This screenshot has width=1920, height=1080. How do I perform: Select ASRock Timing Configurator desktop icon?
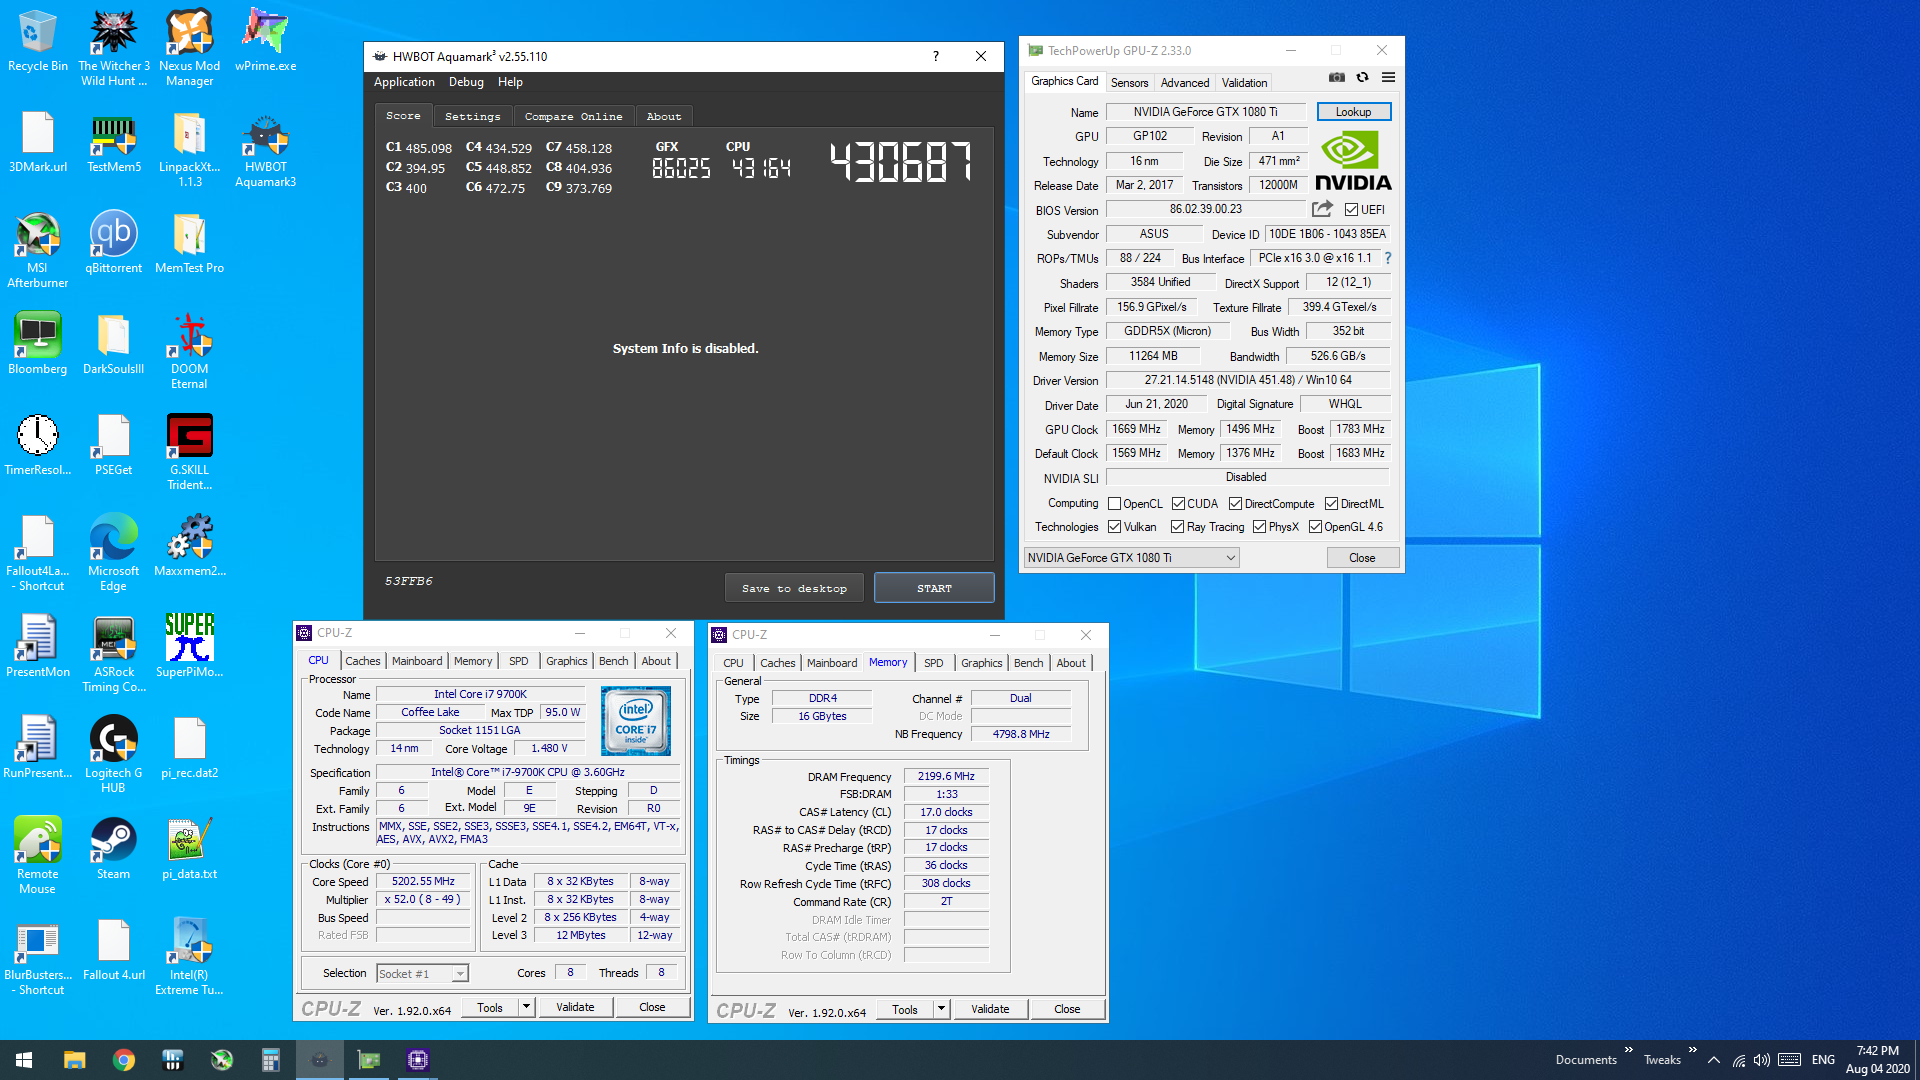[x=114, y=653]
